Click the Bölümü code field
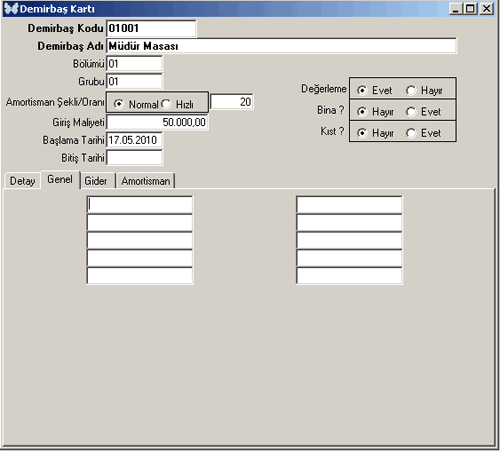 click(x=134, y=63)
